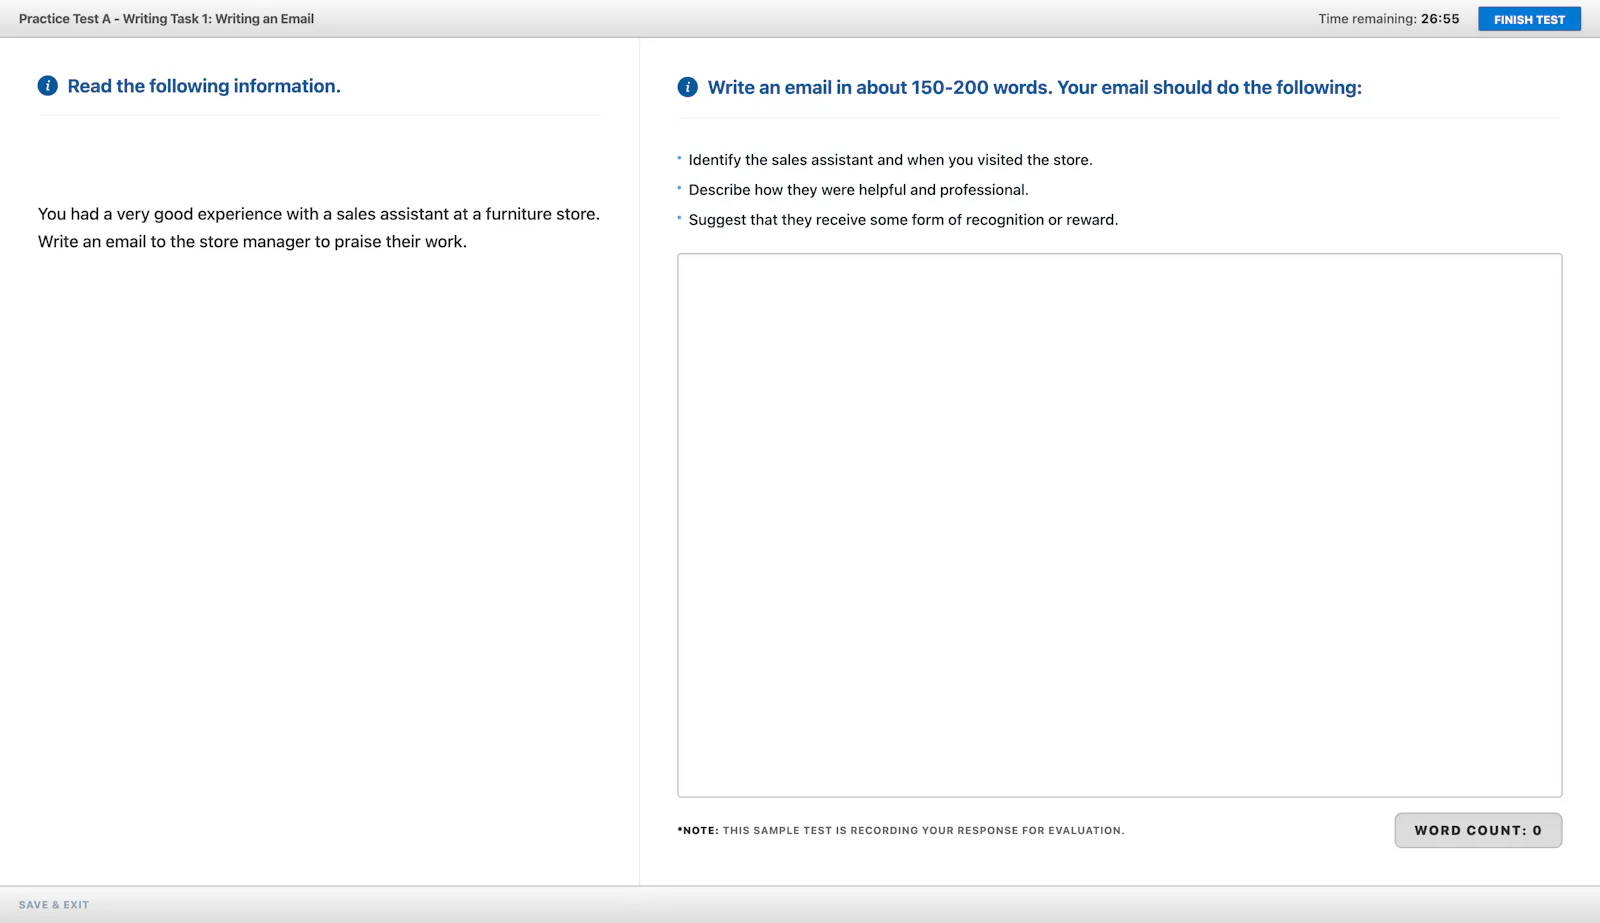Click info icon beside 'Write an email' heading
1600x923 pixels.
click(x=688, y=87)
